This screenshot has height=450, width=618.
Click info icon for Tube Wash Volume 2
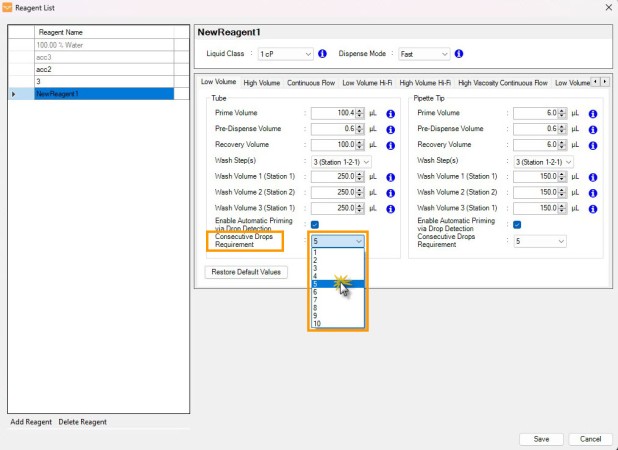[x=390, y=193]
